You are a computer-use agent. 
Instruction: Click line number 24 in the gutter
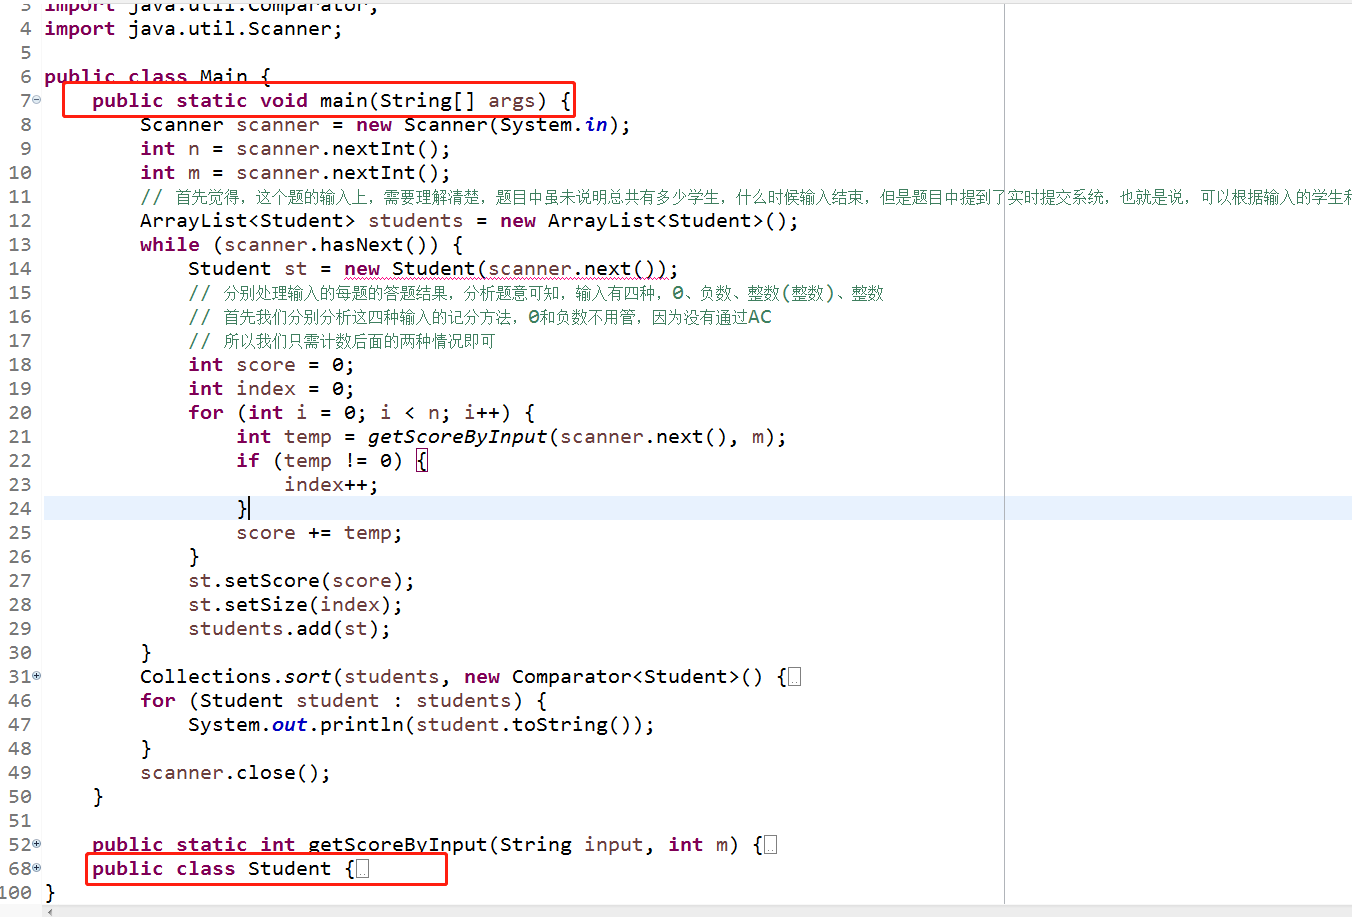pos(20,509)
